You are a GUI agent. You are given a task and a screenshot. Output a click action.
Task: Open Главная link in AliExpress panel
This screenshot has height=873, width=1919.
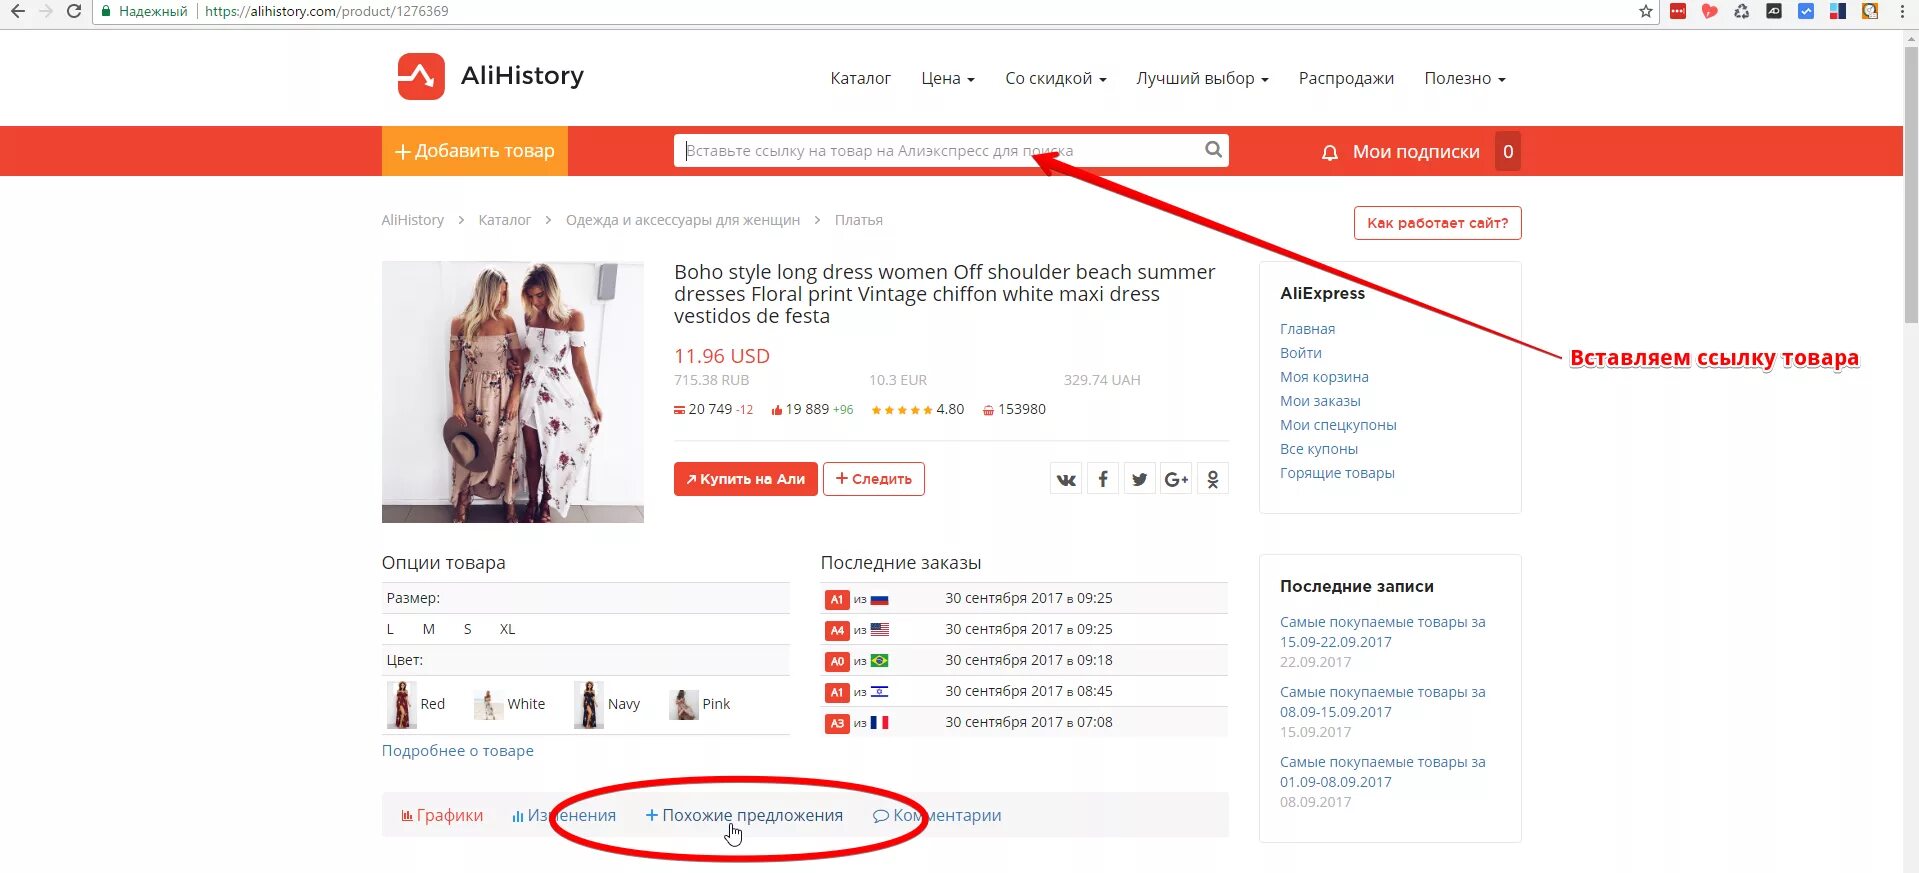coord(1307,329)
